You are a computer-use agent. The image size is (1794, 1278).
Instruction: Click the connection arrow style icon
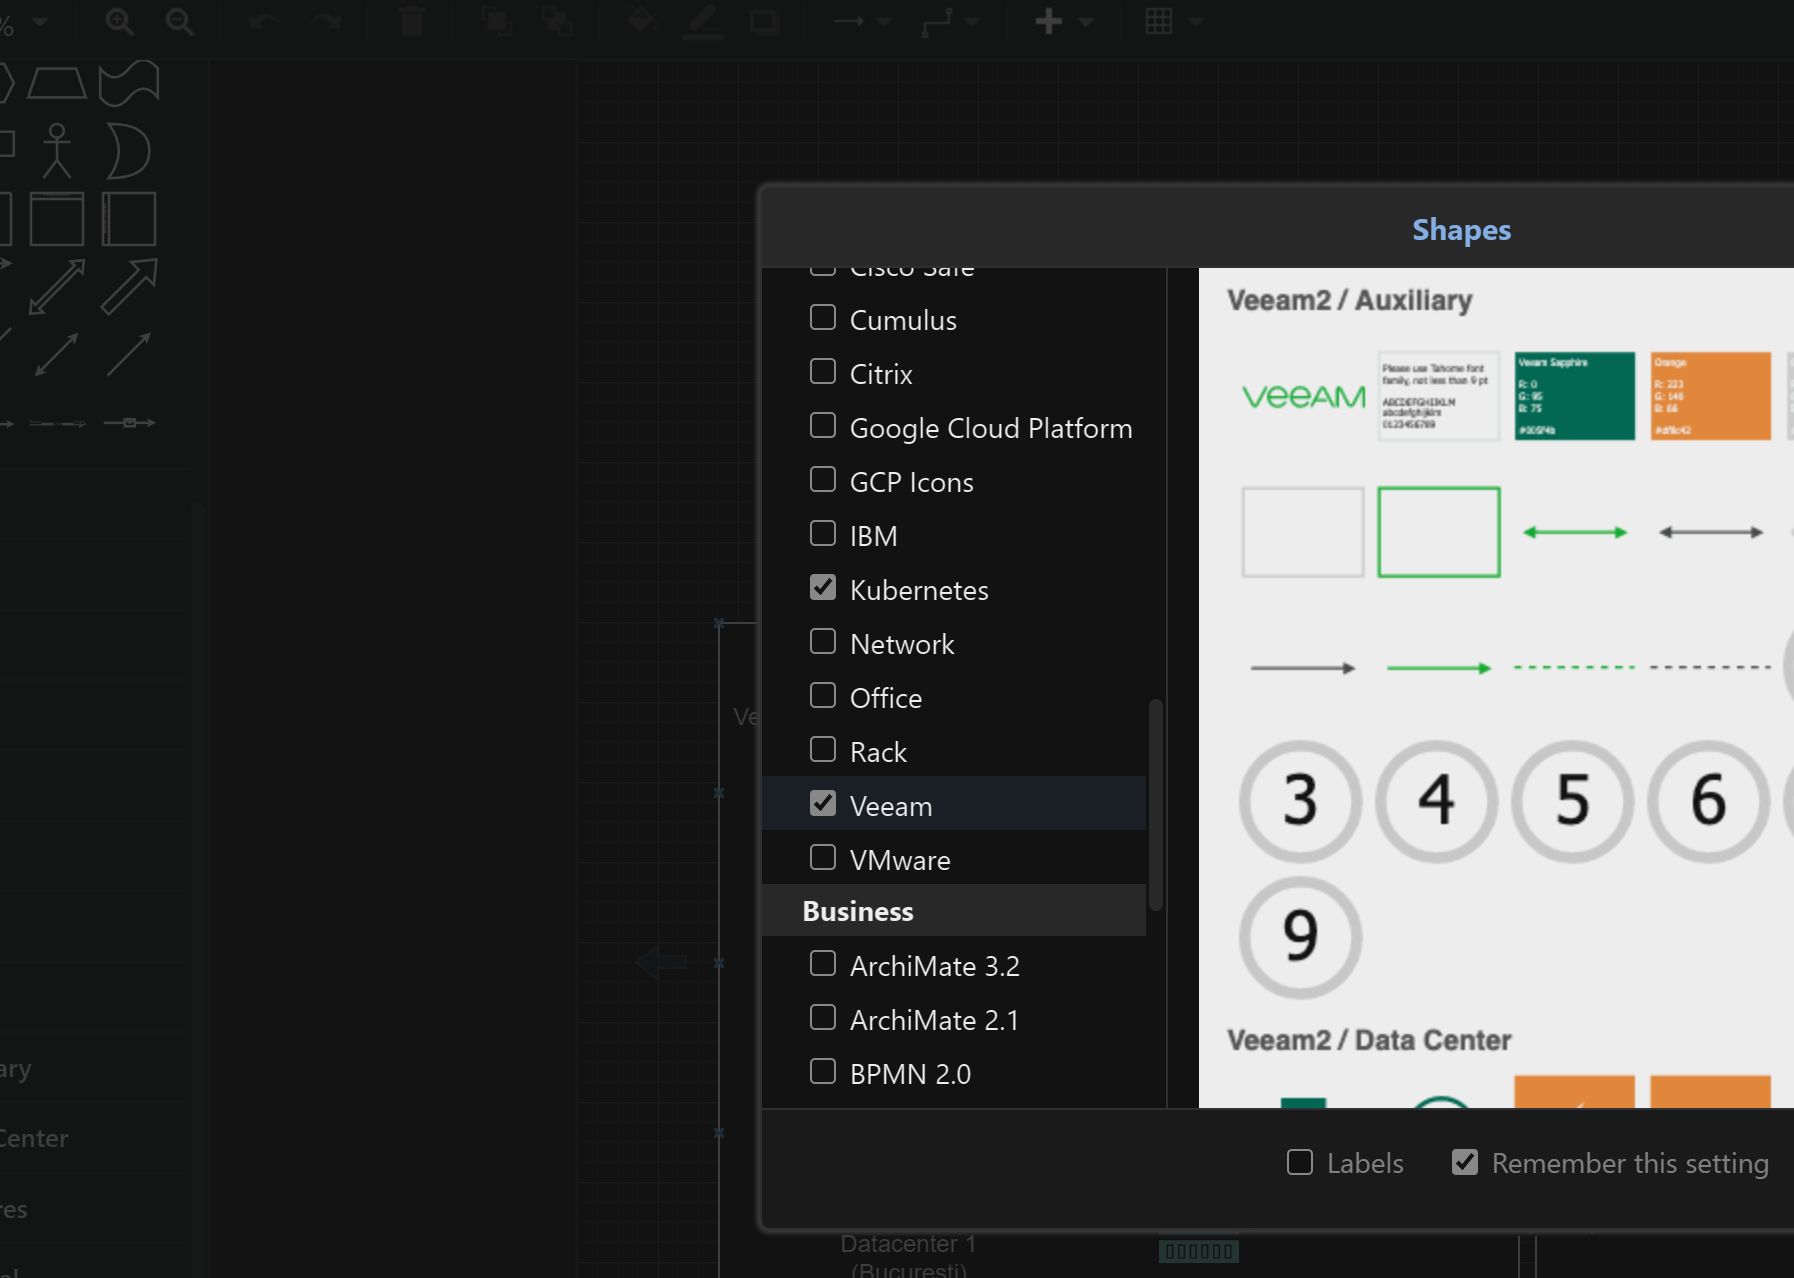coord(848,22)
